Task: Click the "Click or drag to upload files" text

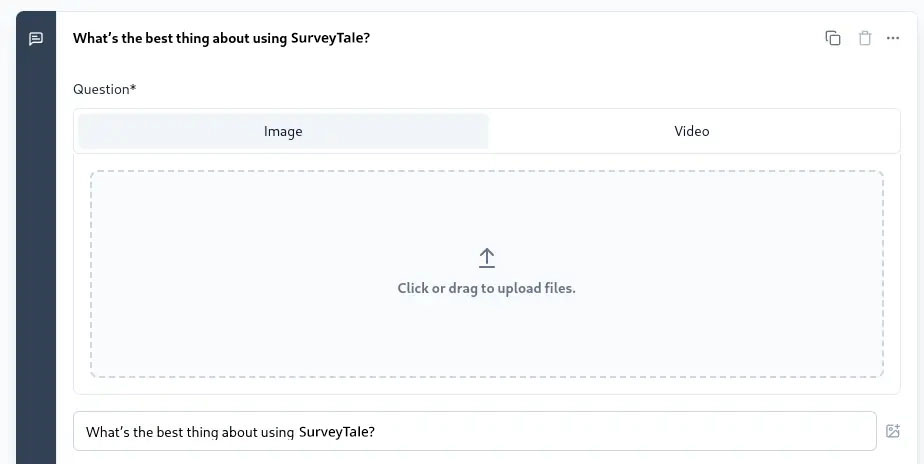Action: (x=486, y=288)
